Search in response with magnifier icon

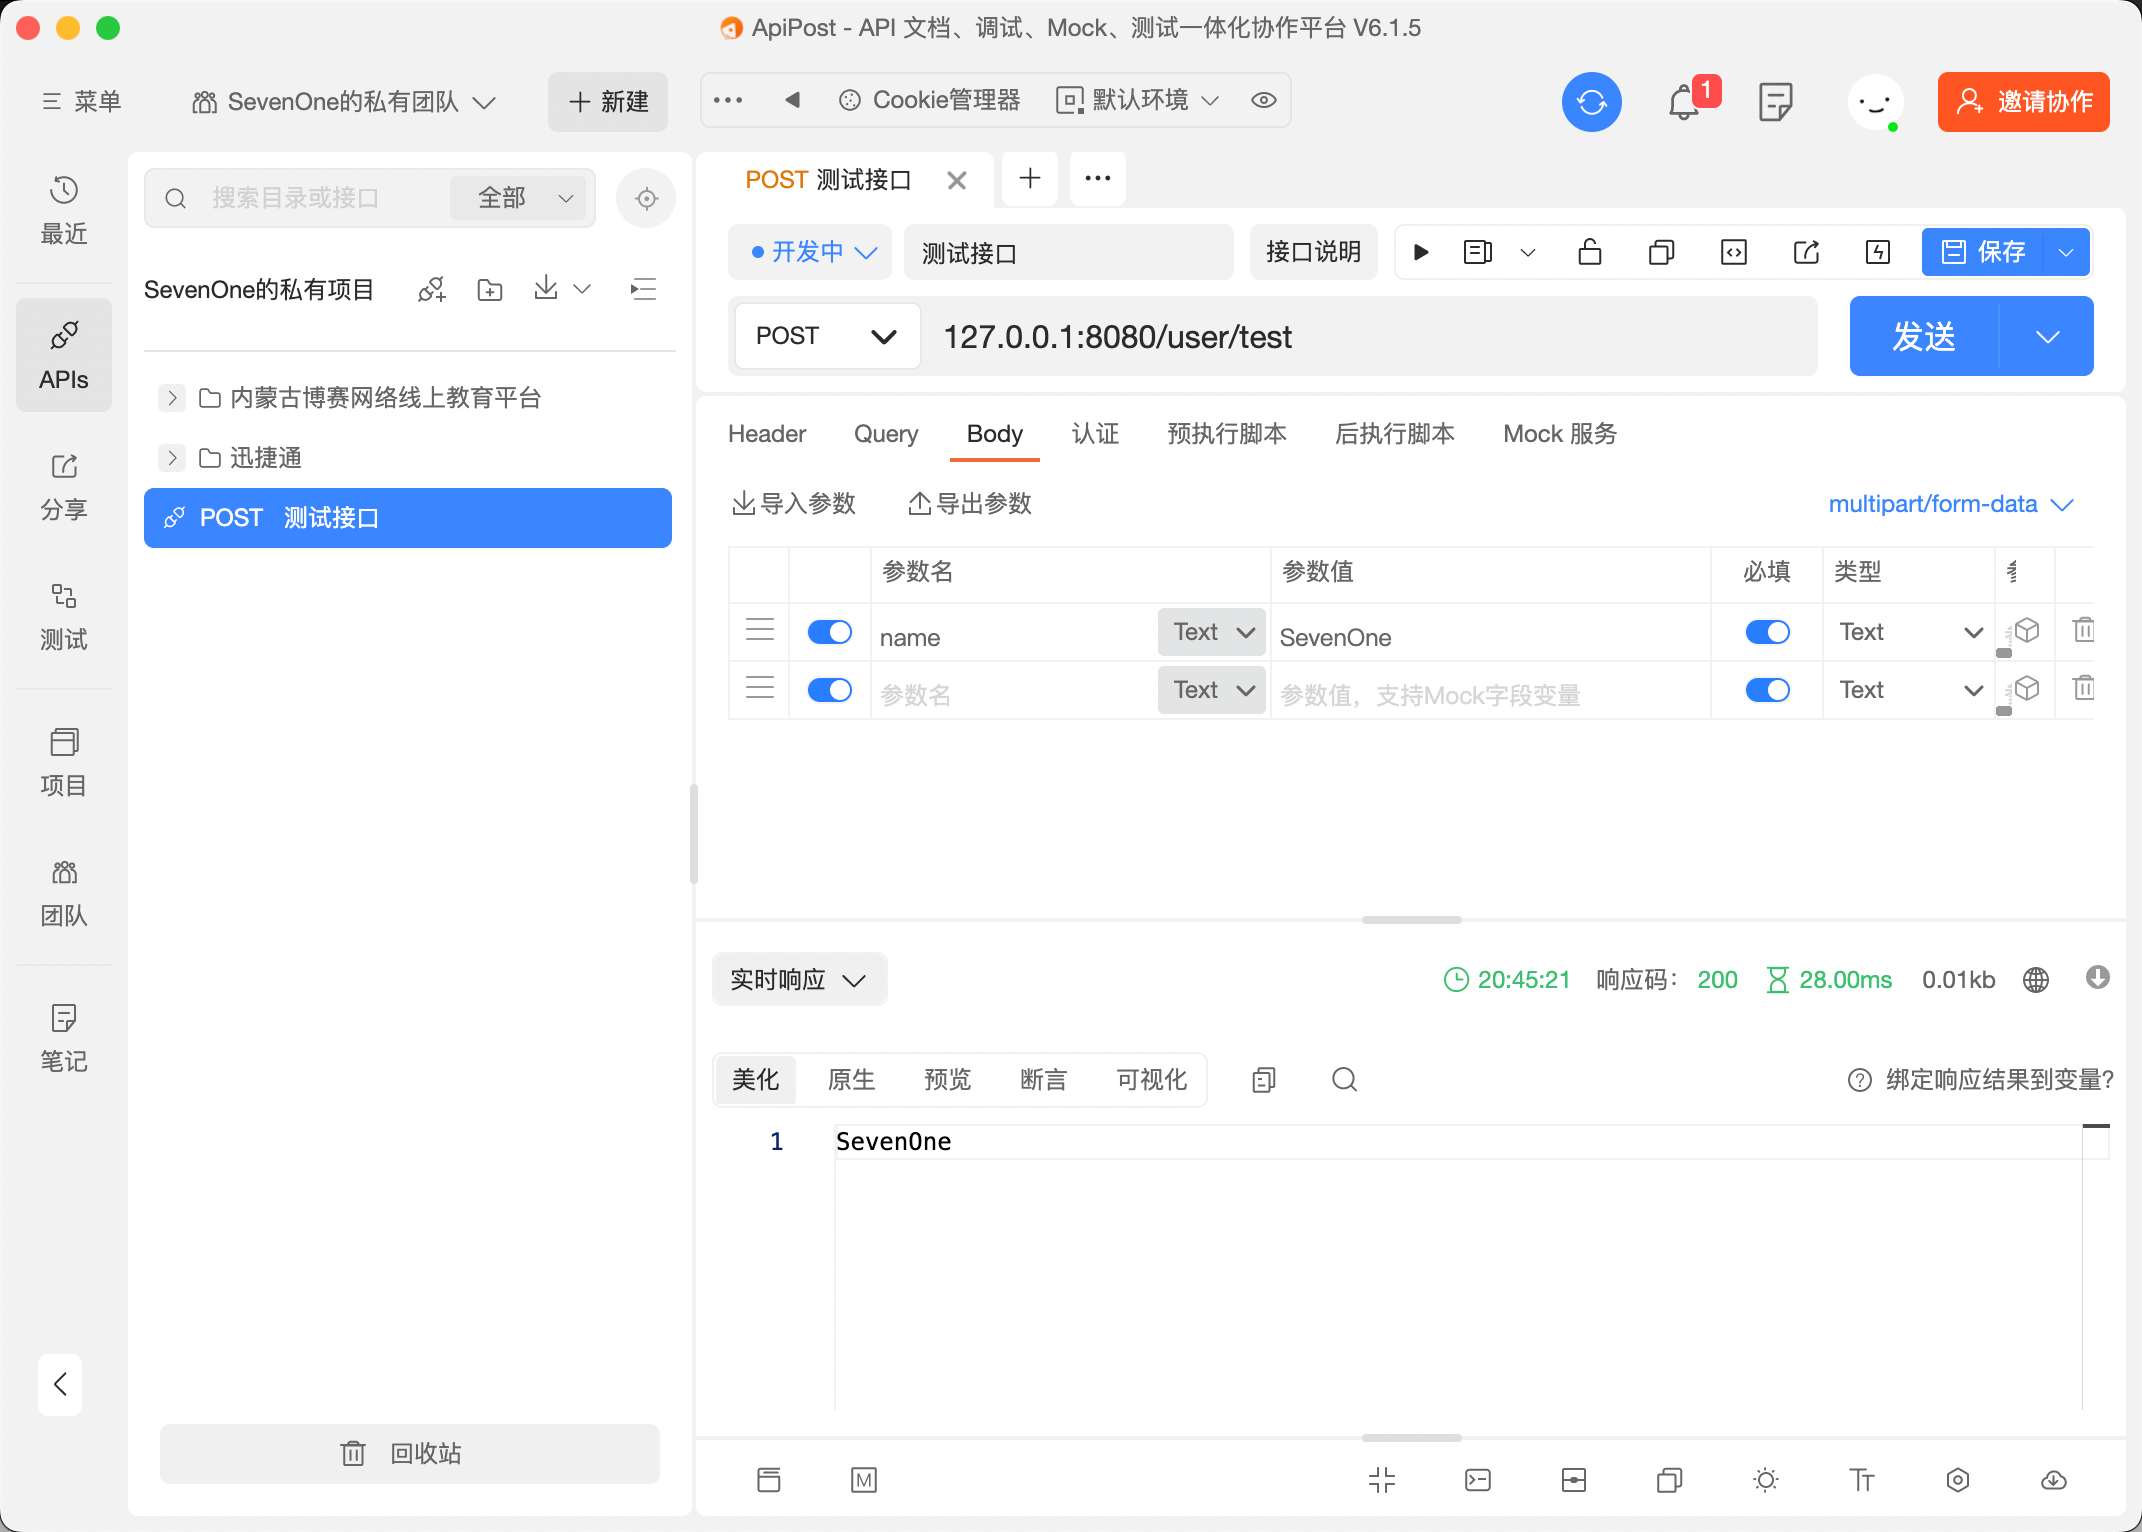[1344, 1080]
